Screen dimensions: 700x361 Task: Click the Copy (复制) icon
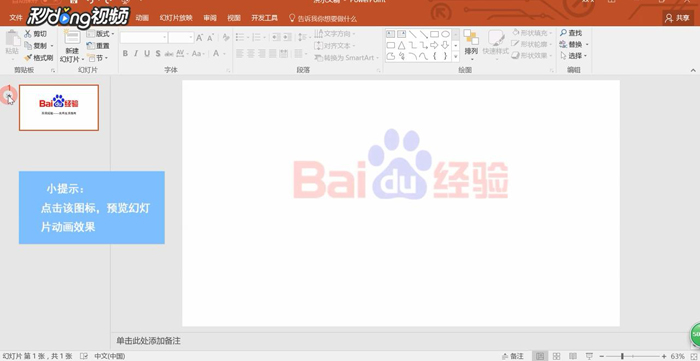click(x=28, y=46)
